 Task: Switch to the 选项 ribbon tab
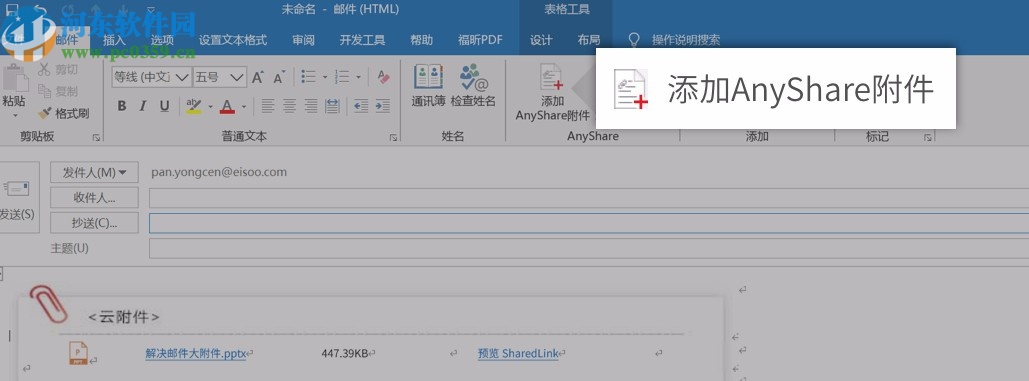pyautogui.click(x=162, y=40)
